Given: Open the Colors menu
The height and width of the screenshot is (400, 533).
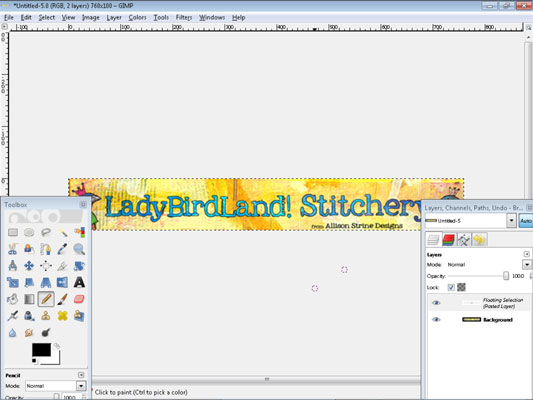Looking at the screenshot, I should 137,17.
